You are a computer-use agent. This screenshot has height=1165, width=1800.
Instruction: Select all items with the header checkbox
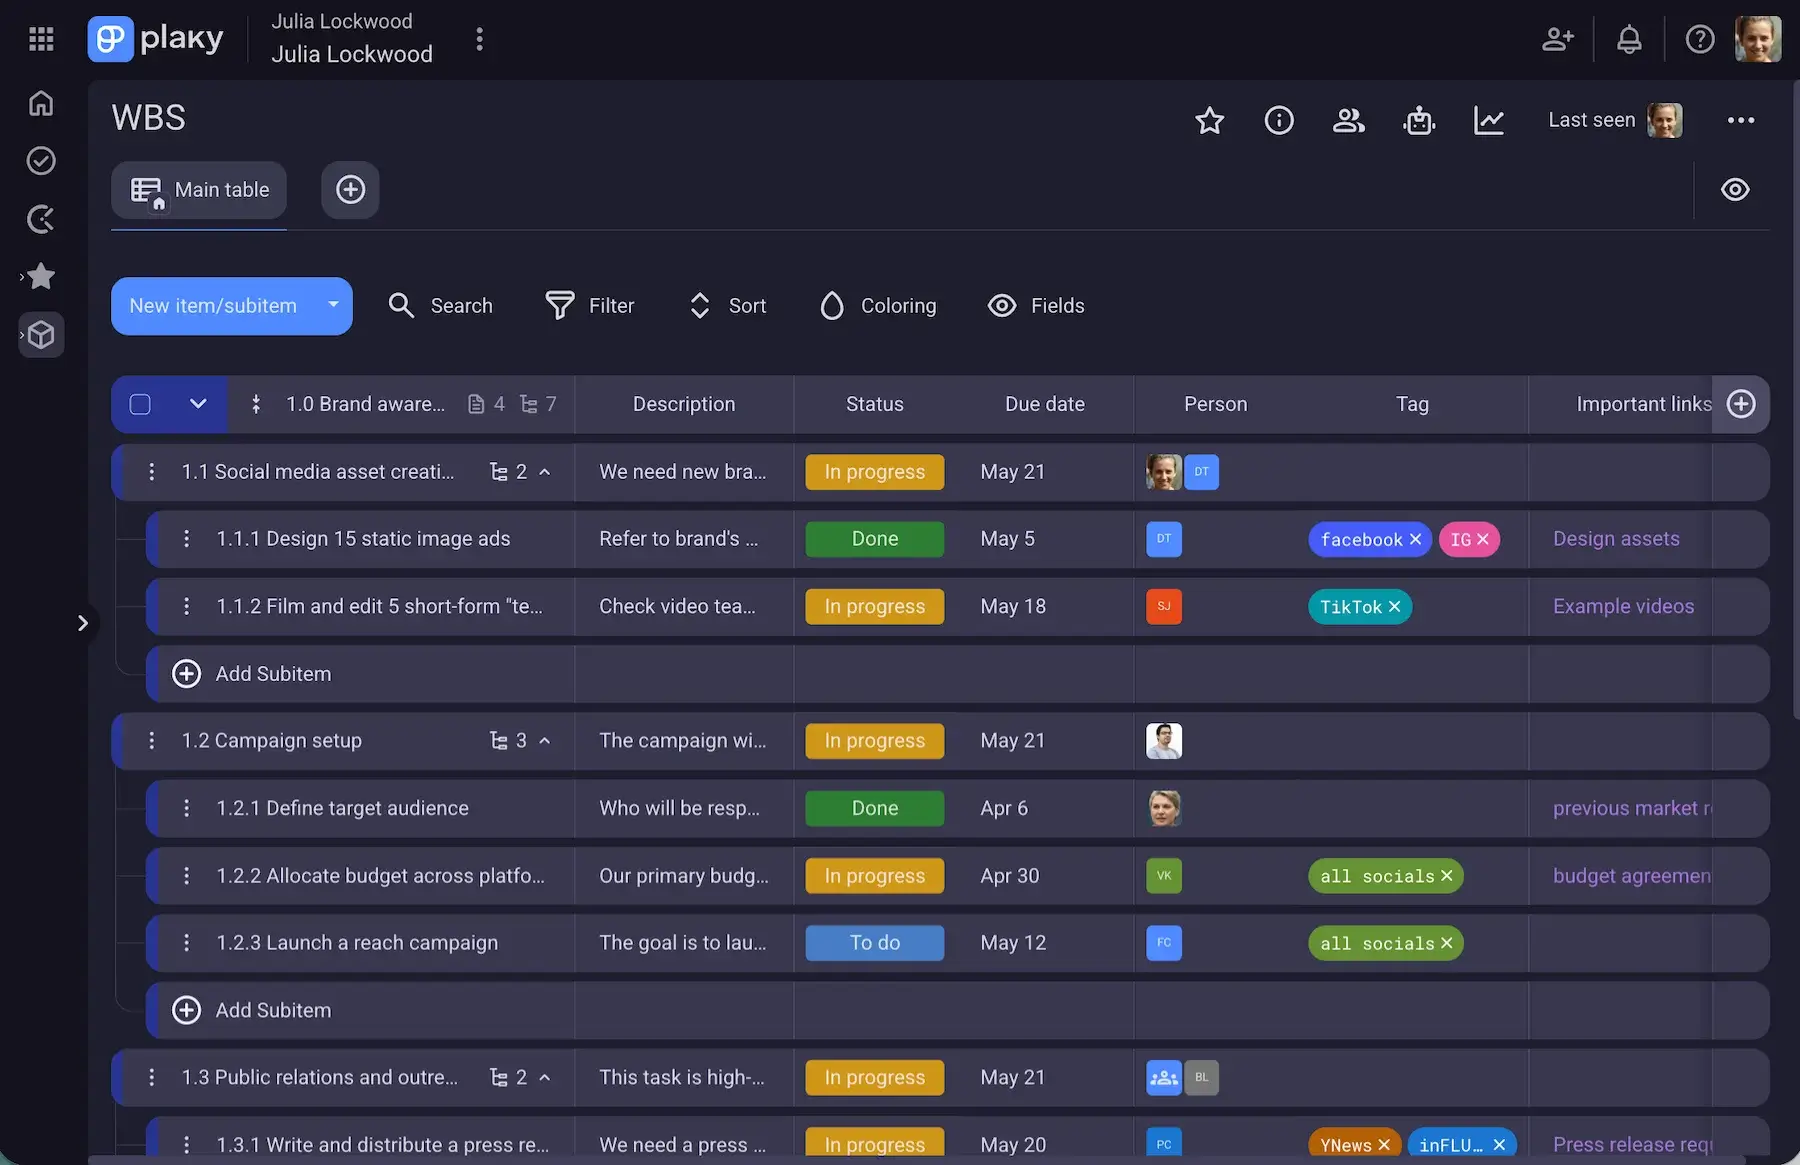coord(140,404)
